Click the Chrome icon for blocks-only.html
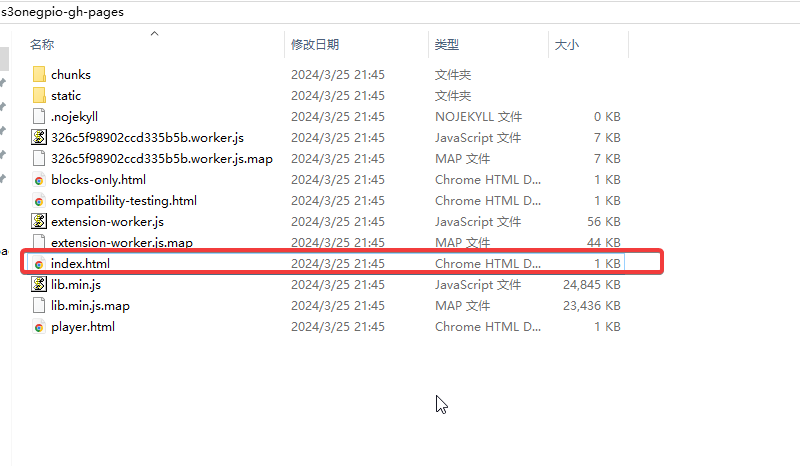The height and width of the screenshot is (466, 800). [39, 180]
